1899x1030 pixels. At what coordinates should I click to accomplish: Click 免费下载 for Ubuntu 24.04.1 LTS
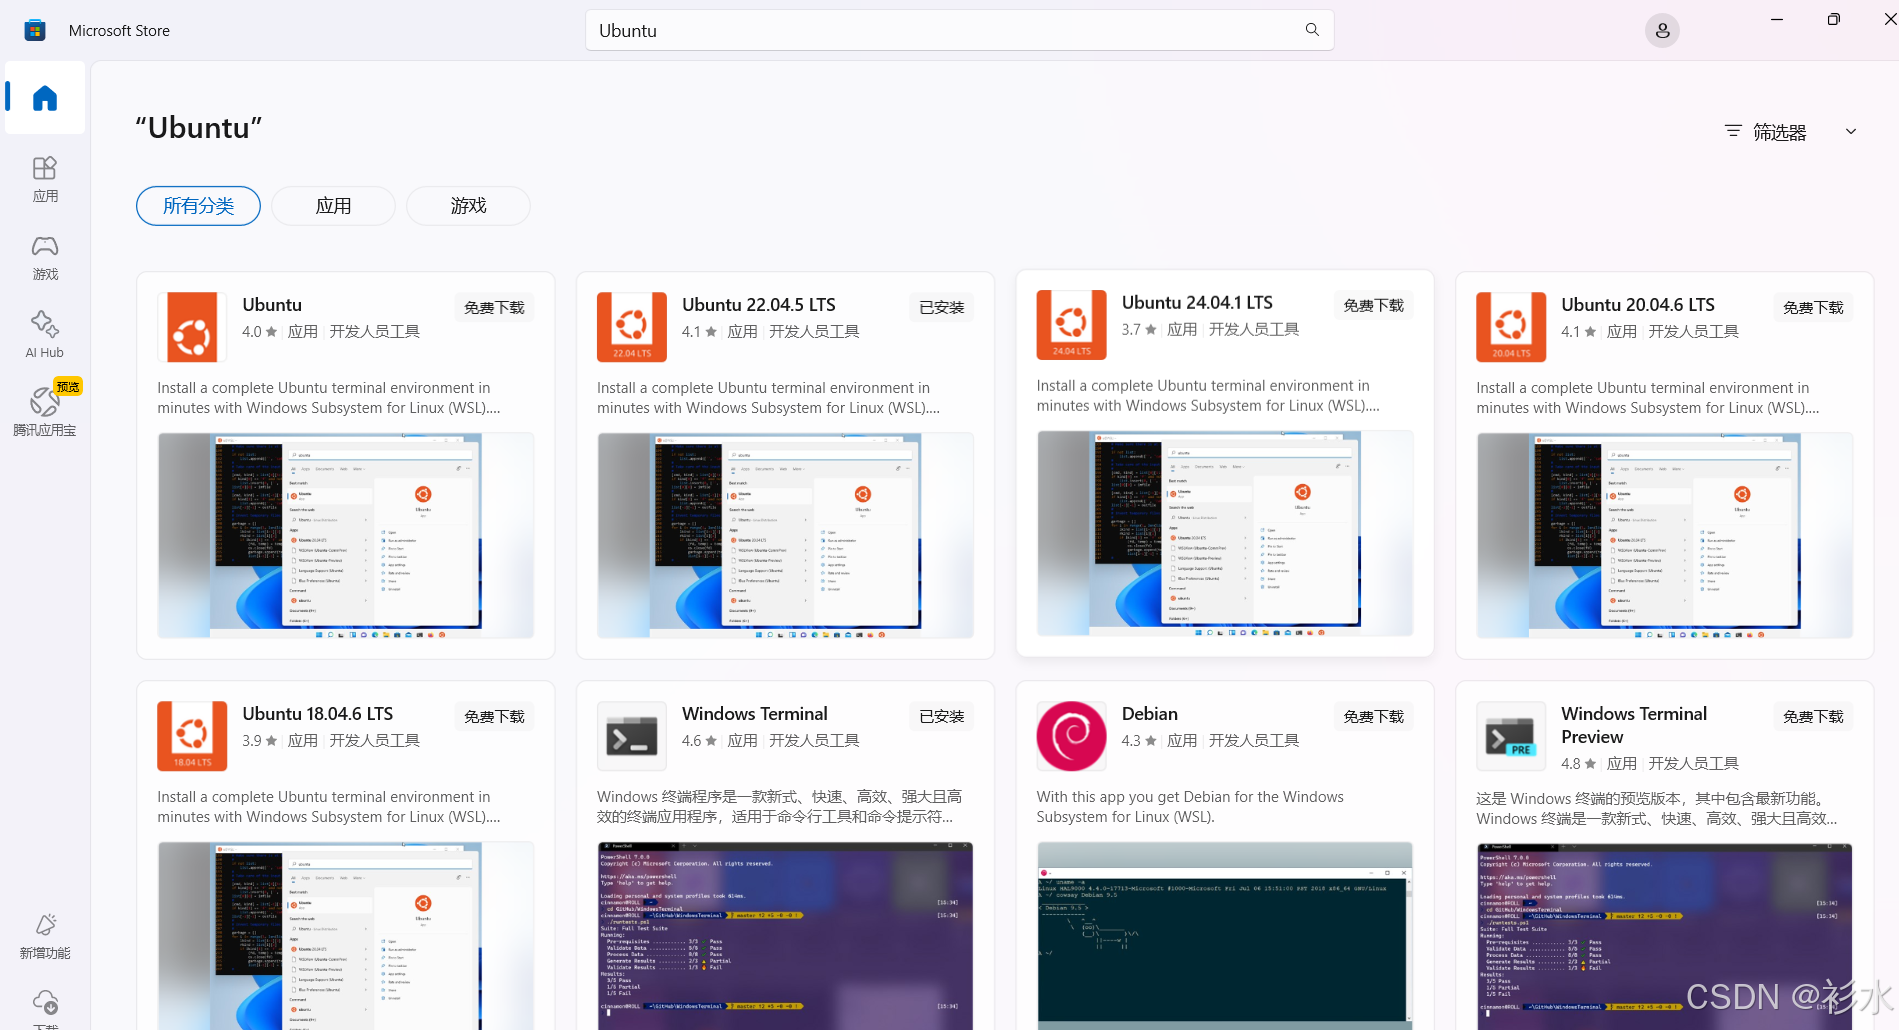1373,306
